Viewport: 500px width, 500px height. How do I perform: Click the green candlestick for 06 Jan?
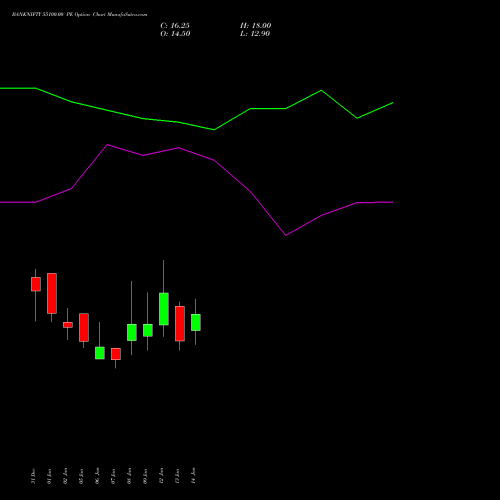point(100,353)
